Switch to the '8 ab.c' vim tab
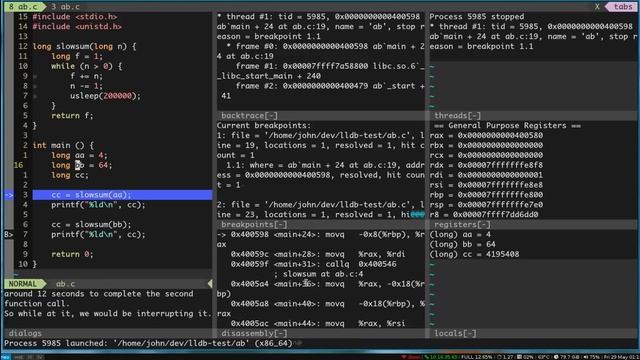Screen dimensions: 640x360 pos(23,7)
